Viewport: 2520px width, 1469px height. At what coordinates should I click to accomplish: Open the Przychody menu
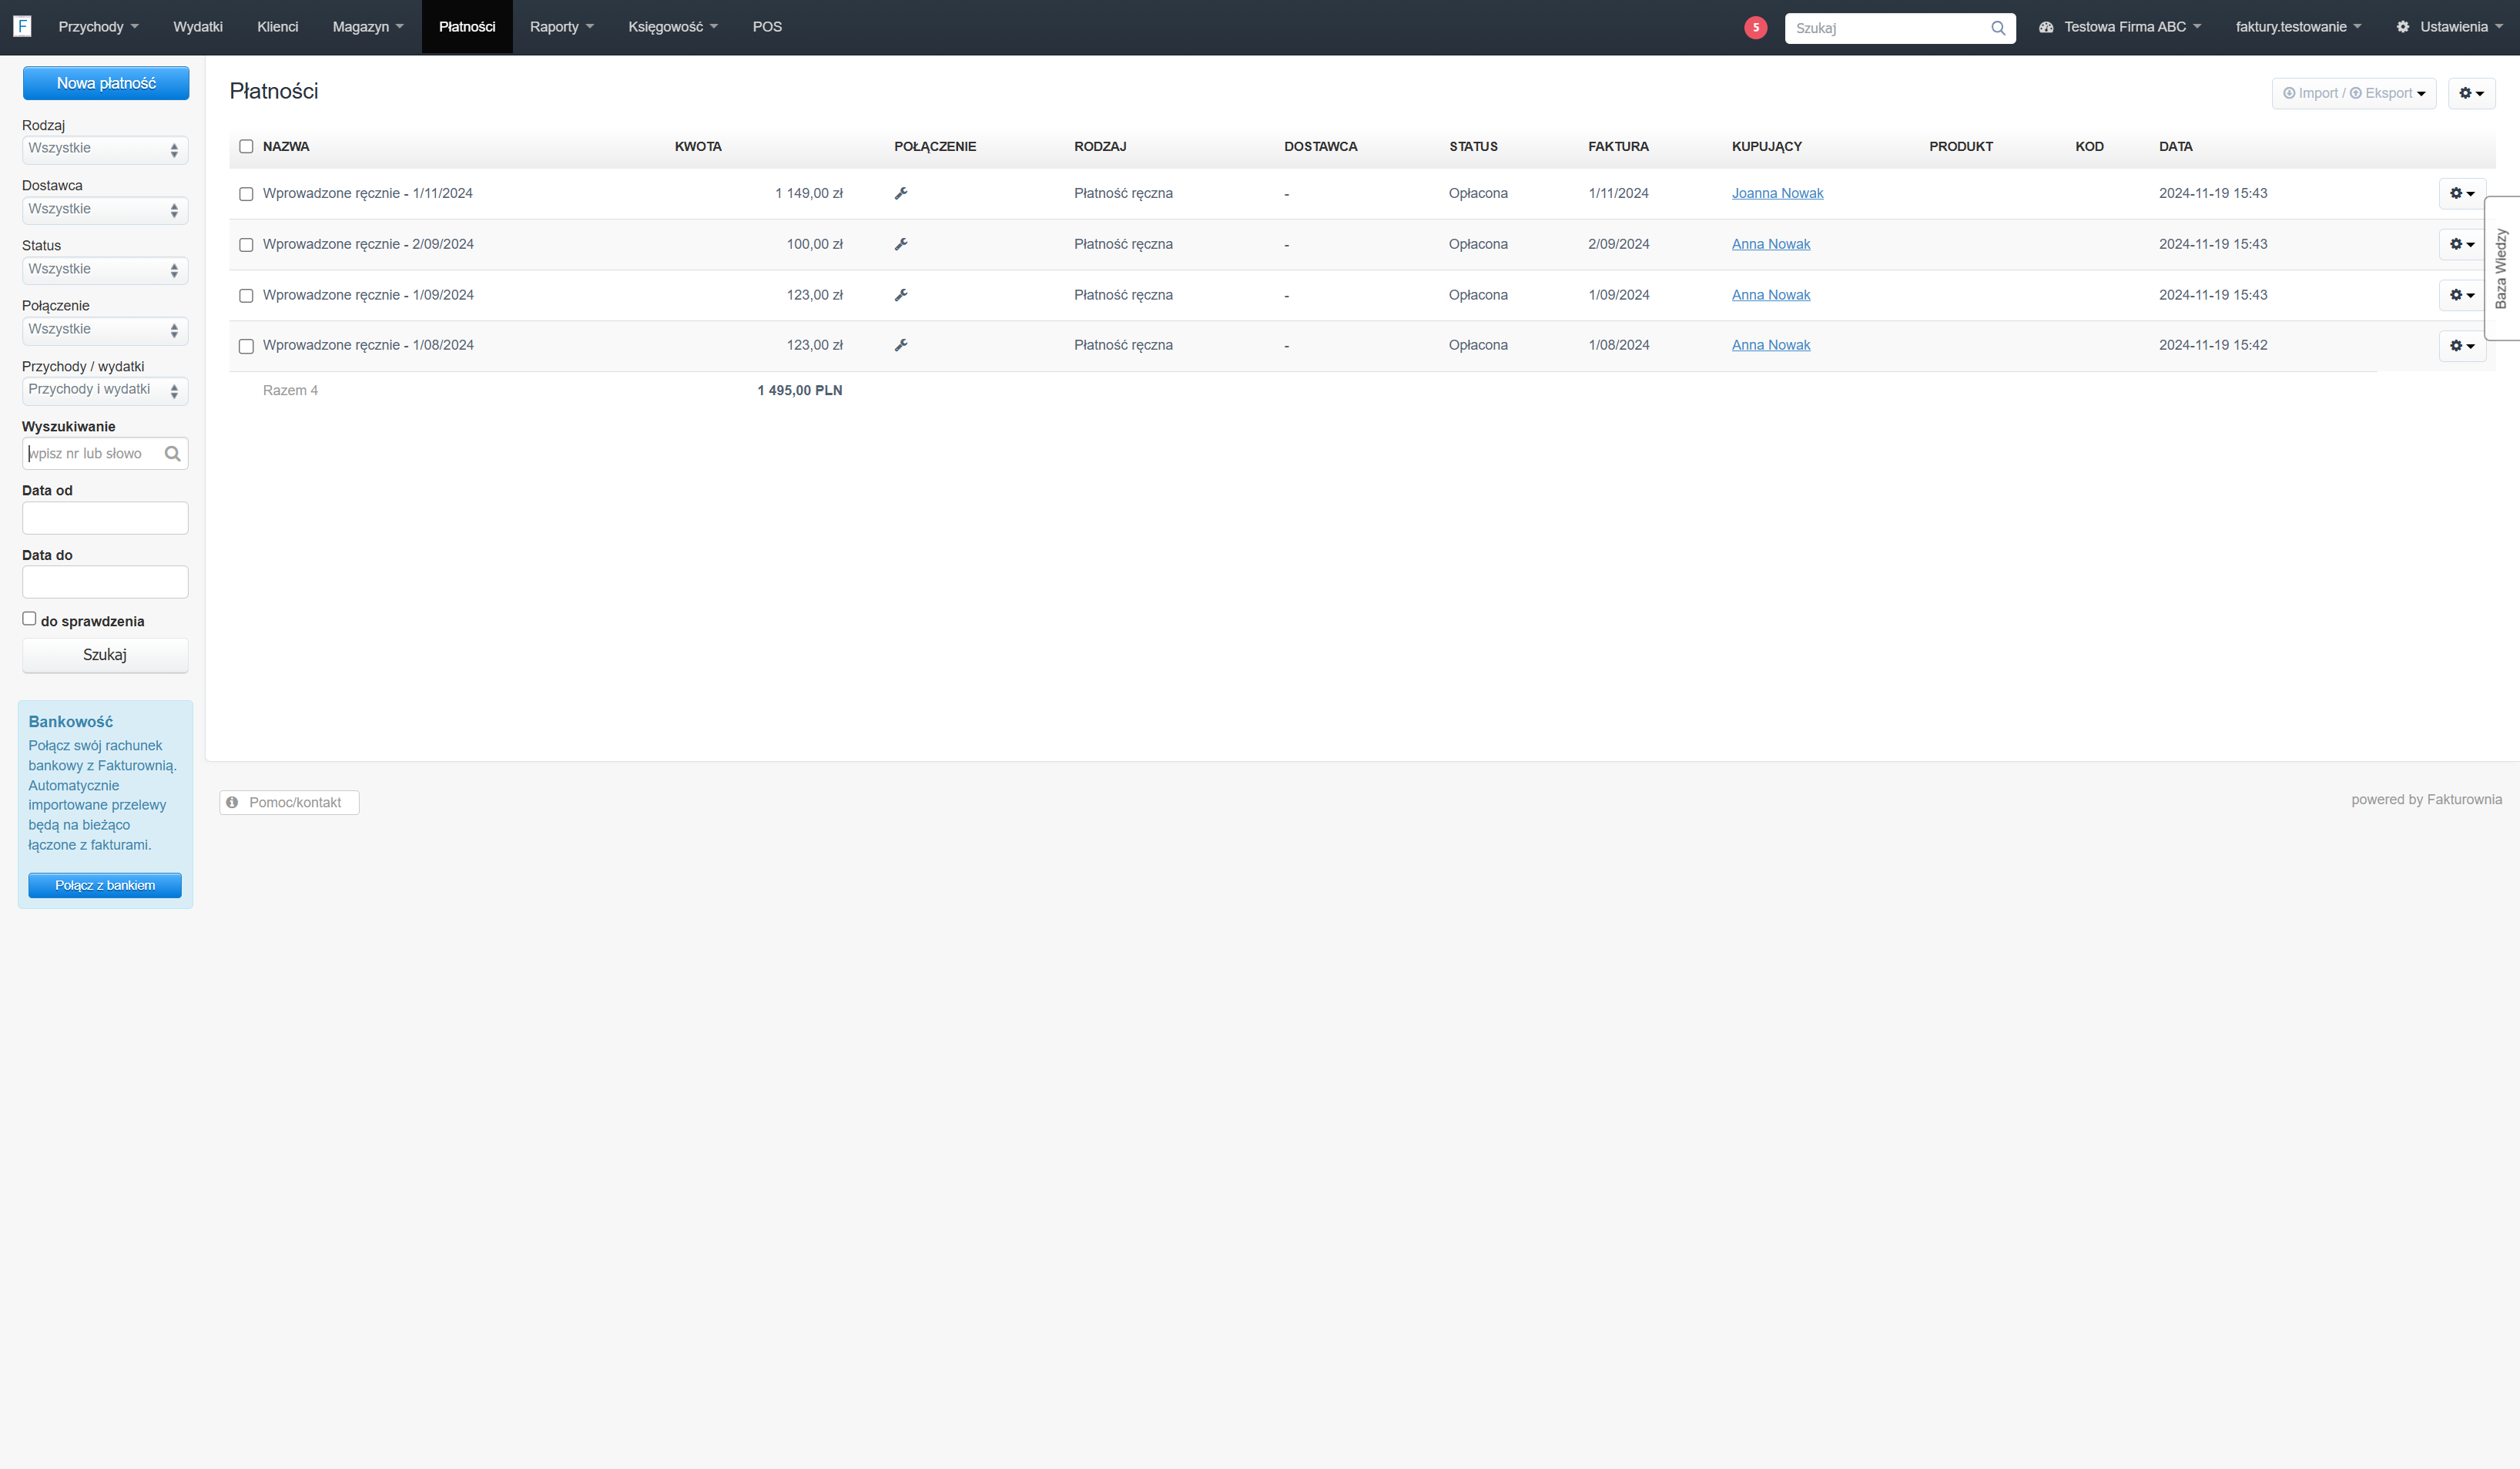98,27
